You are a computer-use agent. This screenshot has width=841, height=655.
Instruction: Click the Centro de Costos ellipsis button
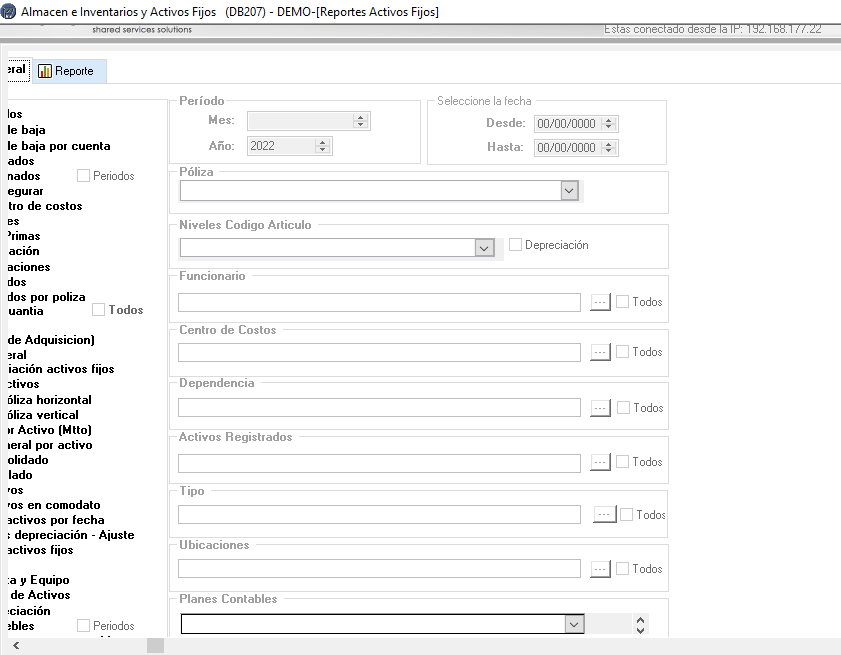tap(600, 352)
